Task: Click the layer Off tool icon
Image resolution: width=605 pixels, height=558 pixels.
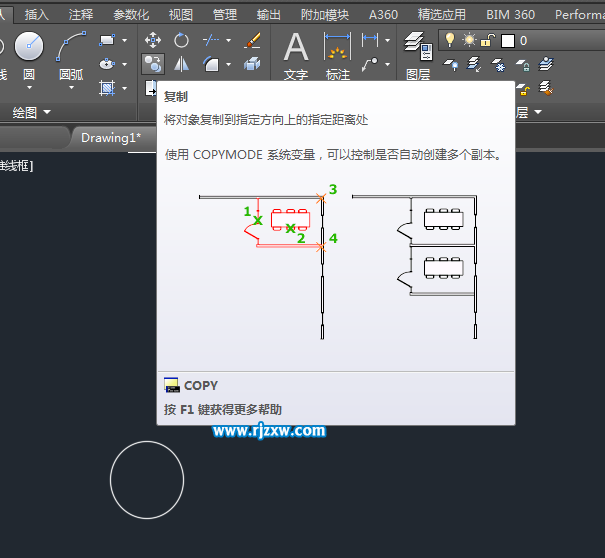Action: click(450, 64)
